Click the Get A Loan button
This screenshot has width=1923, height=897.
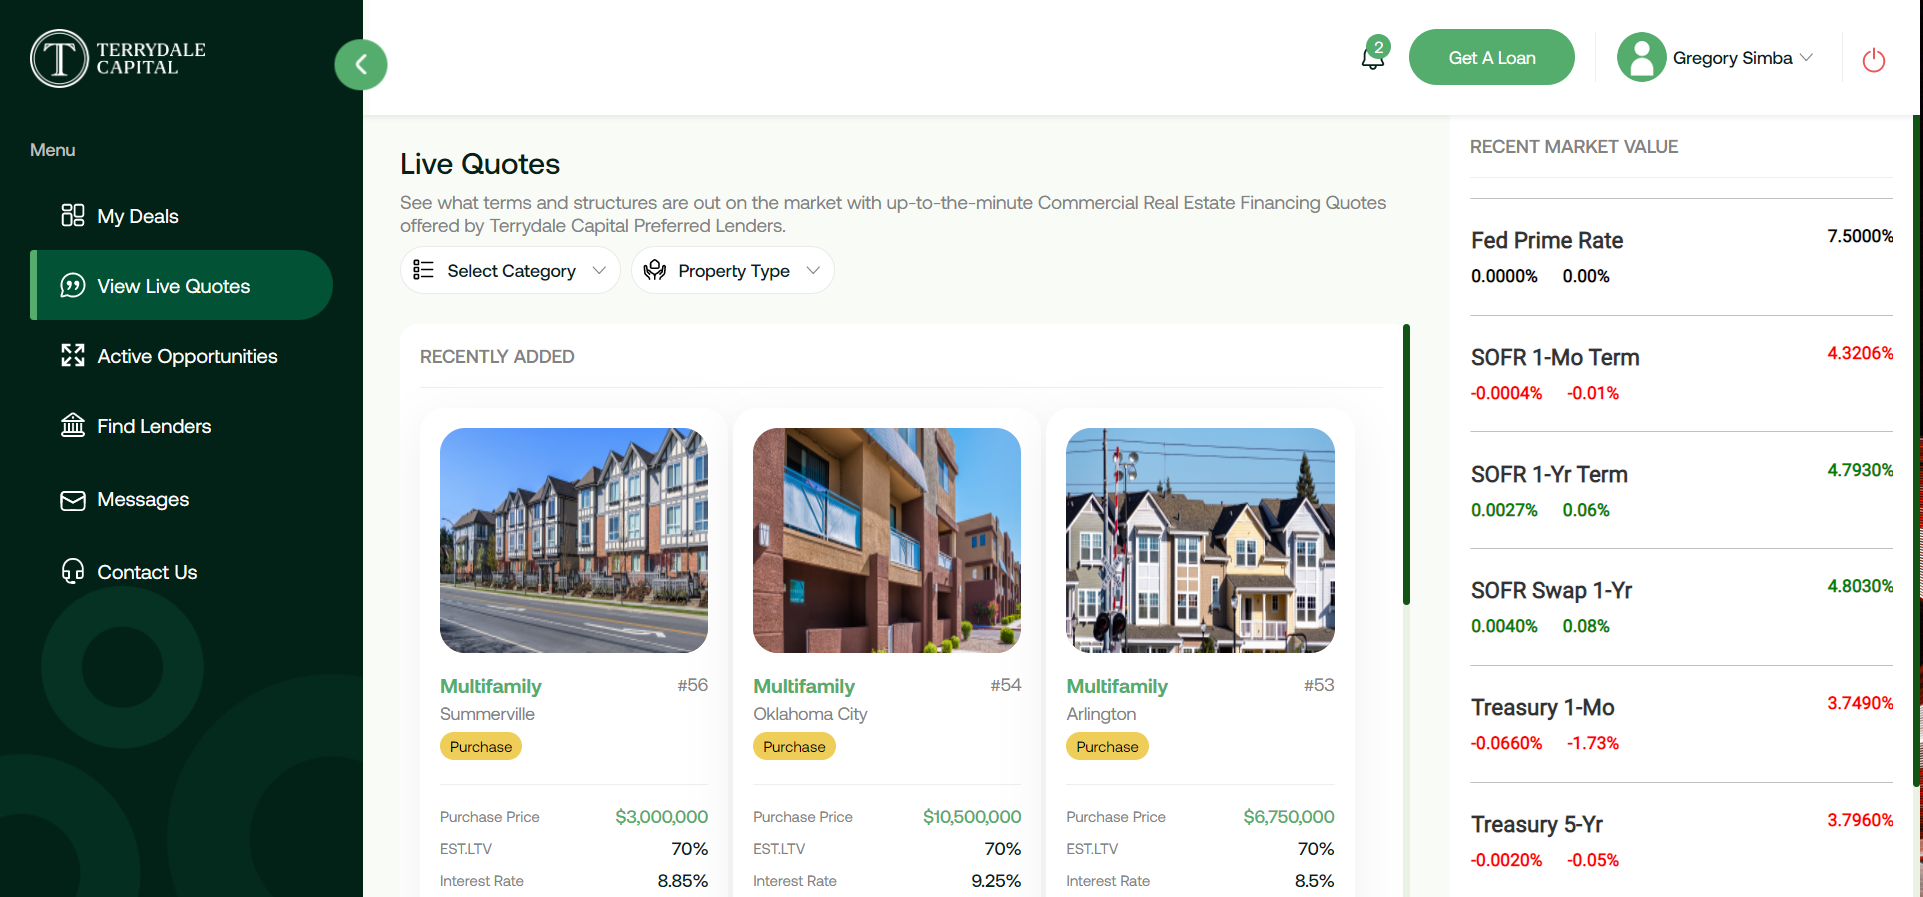coord(1492,57)
